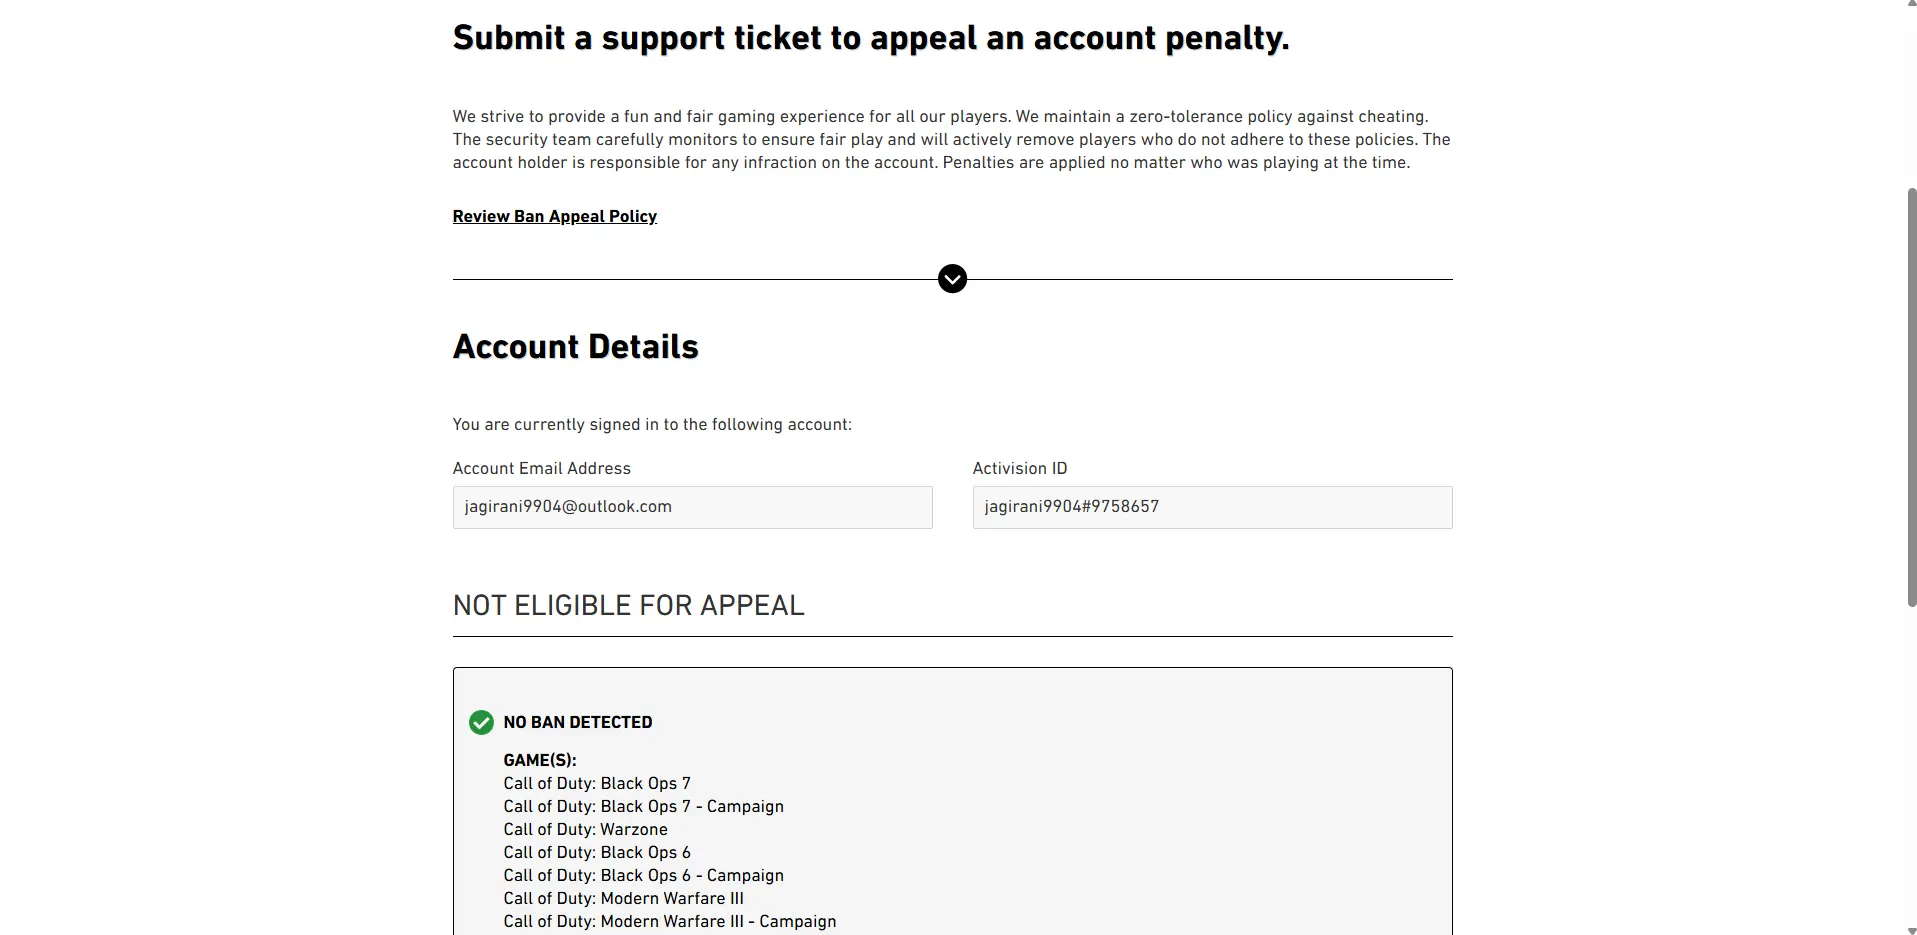This screenshot has height=935, width=1917.
Task: Click the green check mark icon
Action: coord(481,722)
